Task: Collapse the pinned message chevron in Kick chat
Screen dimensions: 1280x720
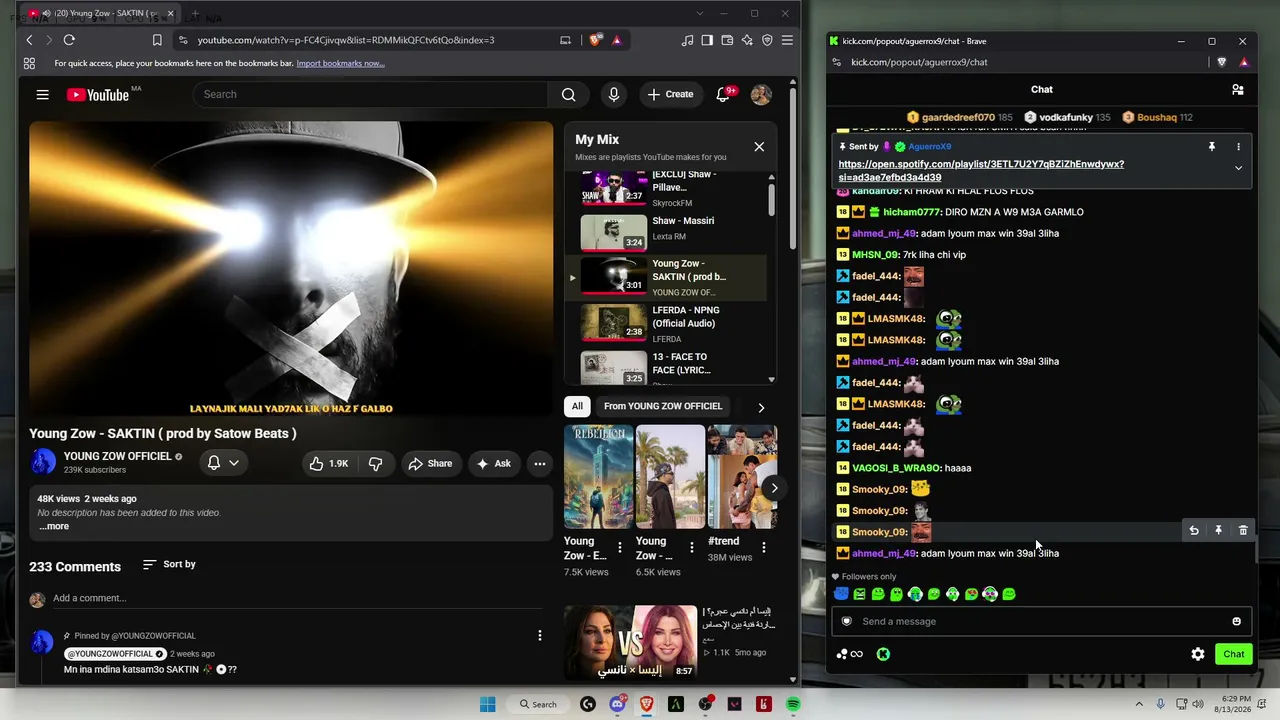Action: click(1238, 168)
